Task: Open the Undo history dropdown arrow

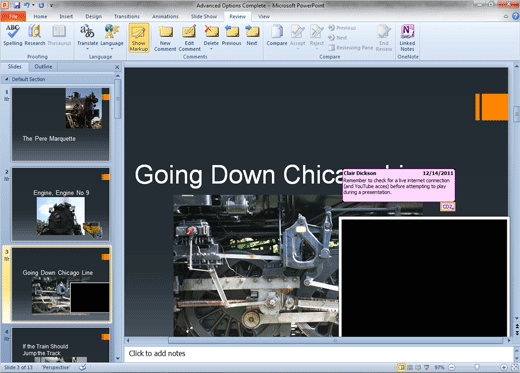Action: click(33, 5)
